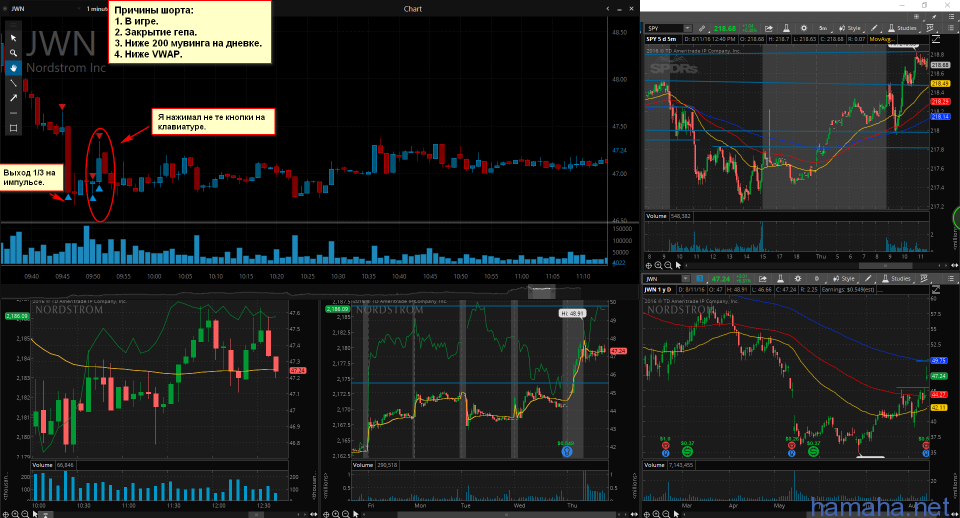The height and width of the screenshot is (518, 960).
Task: Click the expand icon beside Earnings label
Action: pos(937,290)
